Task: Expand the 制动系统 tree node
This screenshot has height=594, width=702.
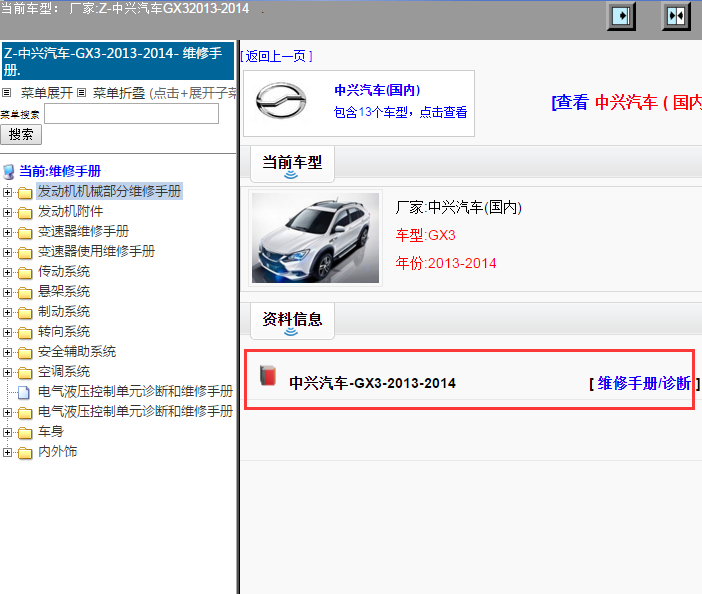Action: [x=7, y=312]
